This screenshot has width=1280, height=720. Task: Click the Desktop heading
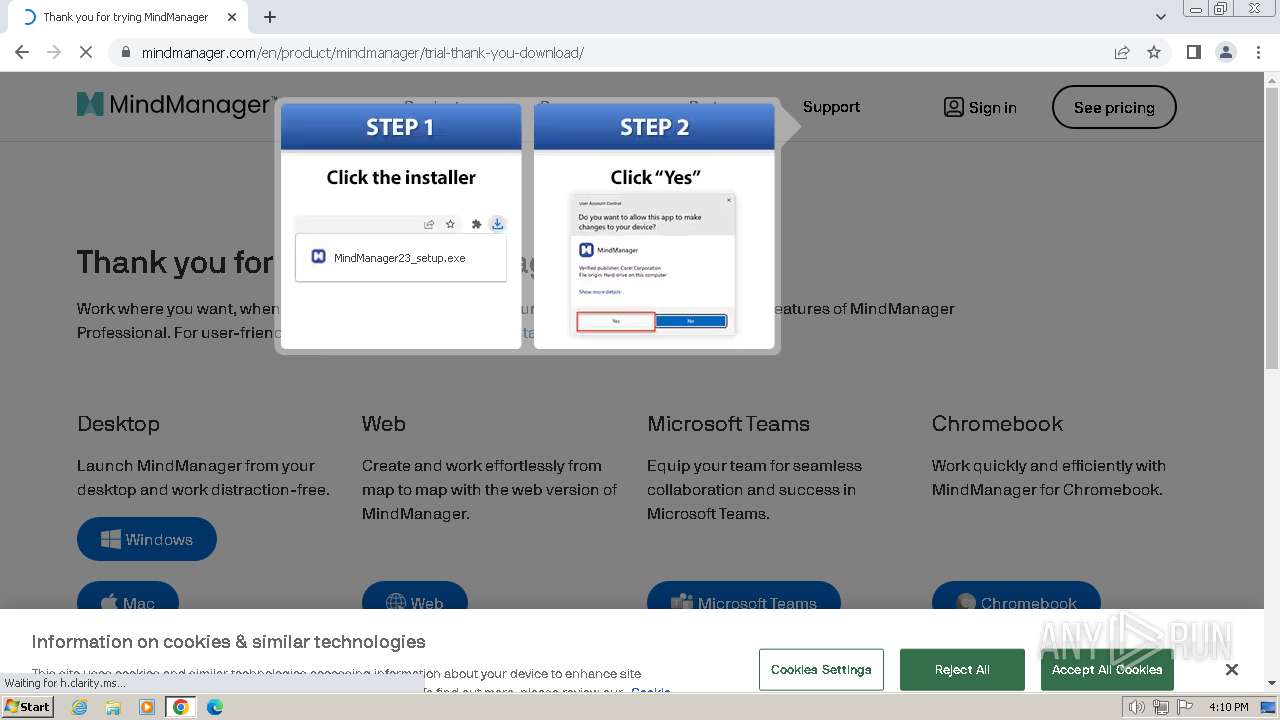[118, 423]
